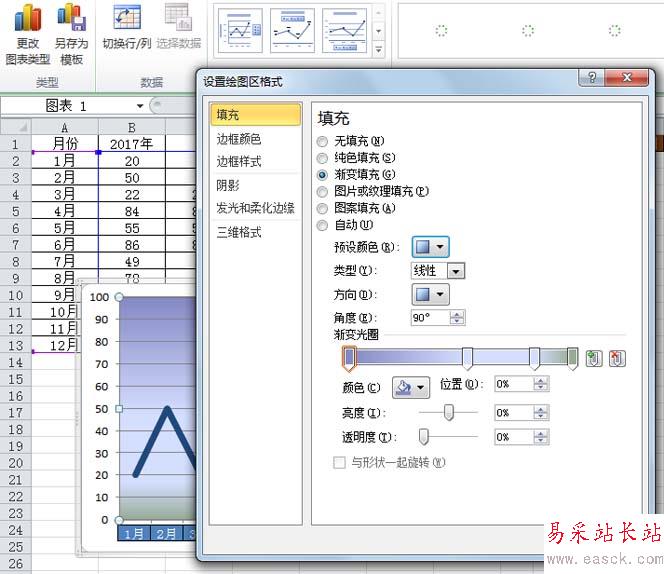
Task: Click brightness (亮度) stepper arrows
Action: (541, 413)
